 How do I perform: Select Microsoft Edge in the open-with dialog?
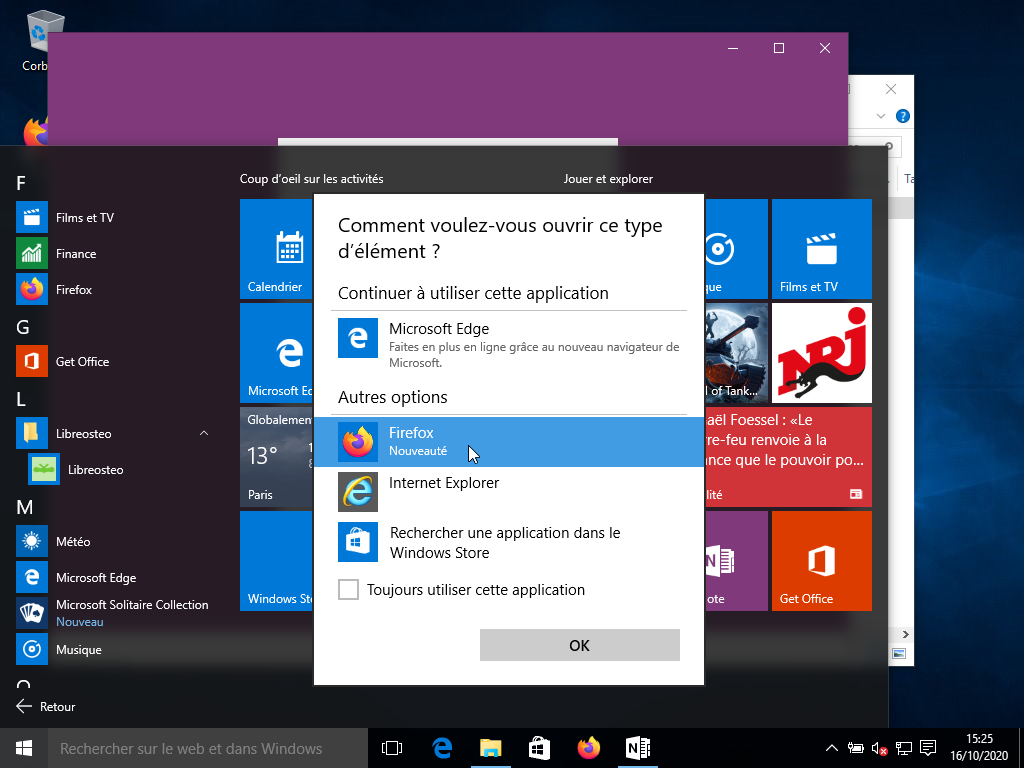click(509, 344)
